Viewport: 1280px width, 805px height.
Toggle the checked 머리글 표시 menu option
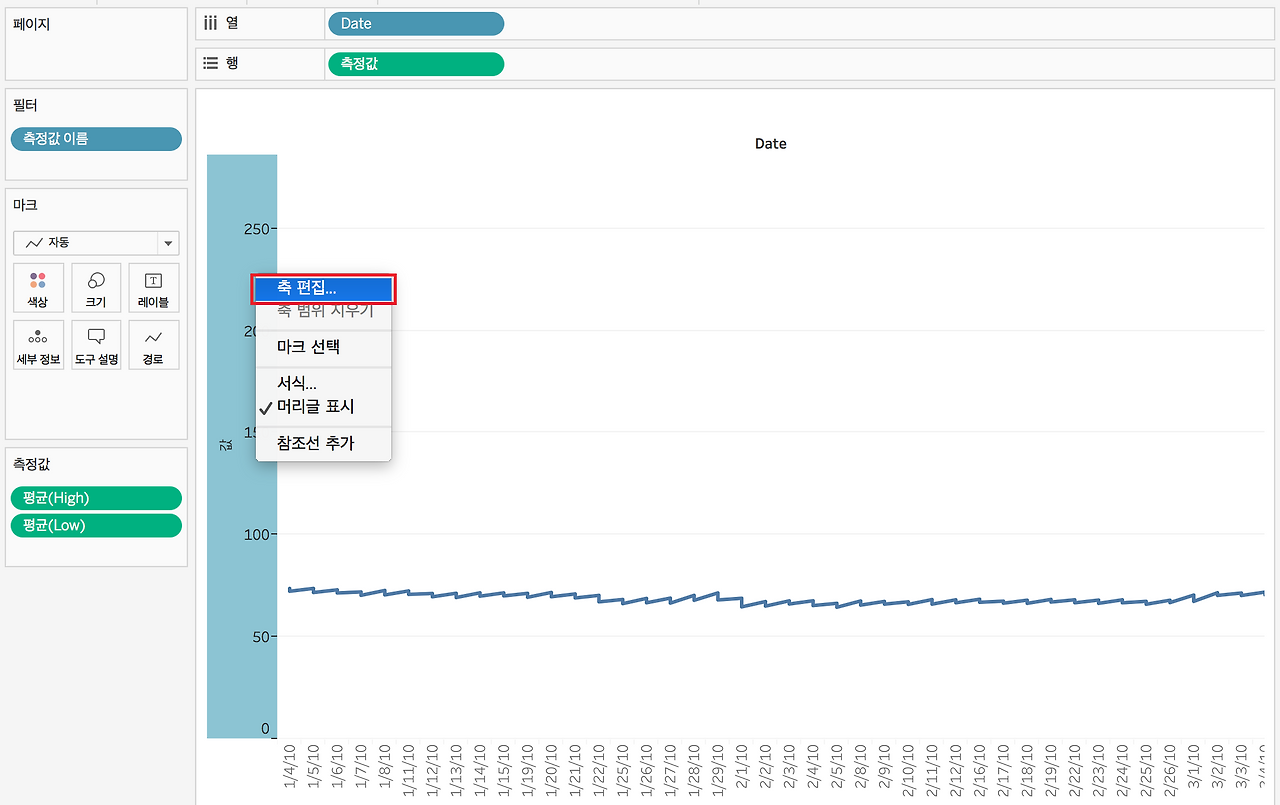[x=324, y=407]
